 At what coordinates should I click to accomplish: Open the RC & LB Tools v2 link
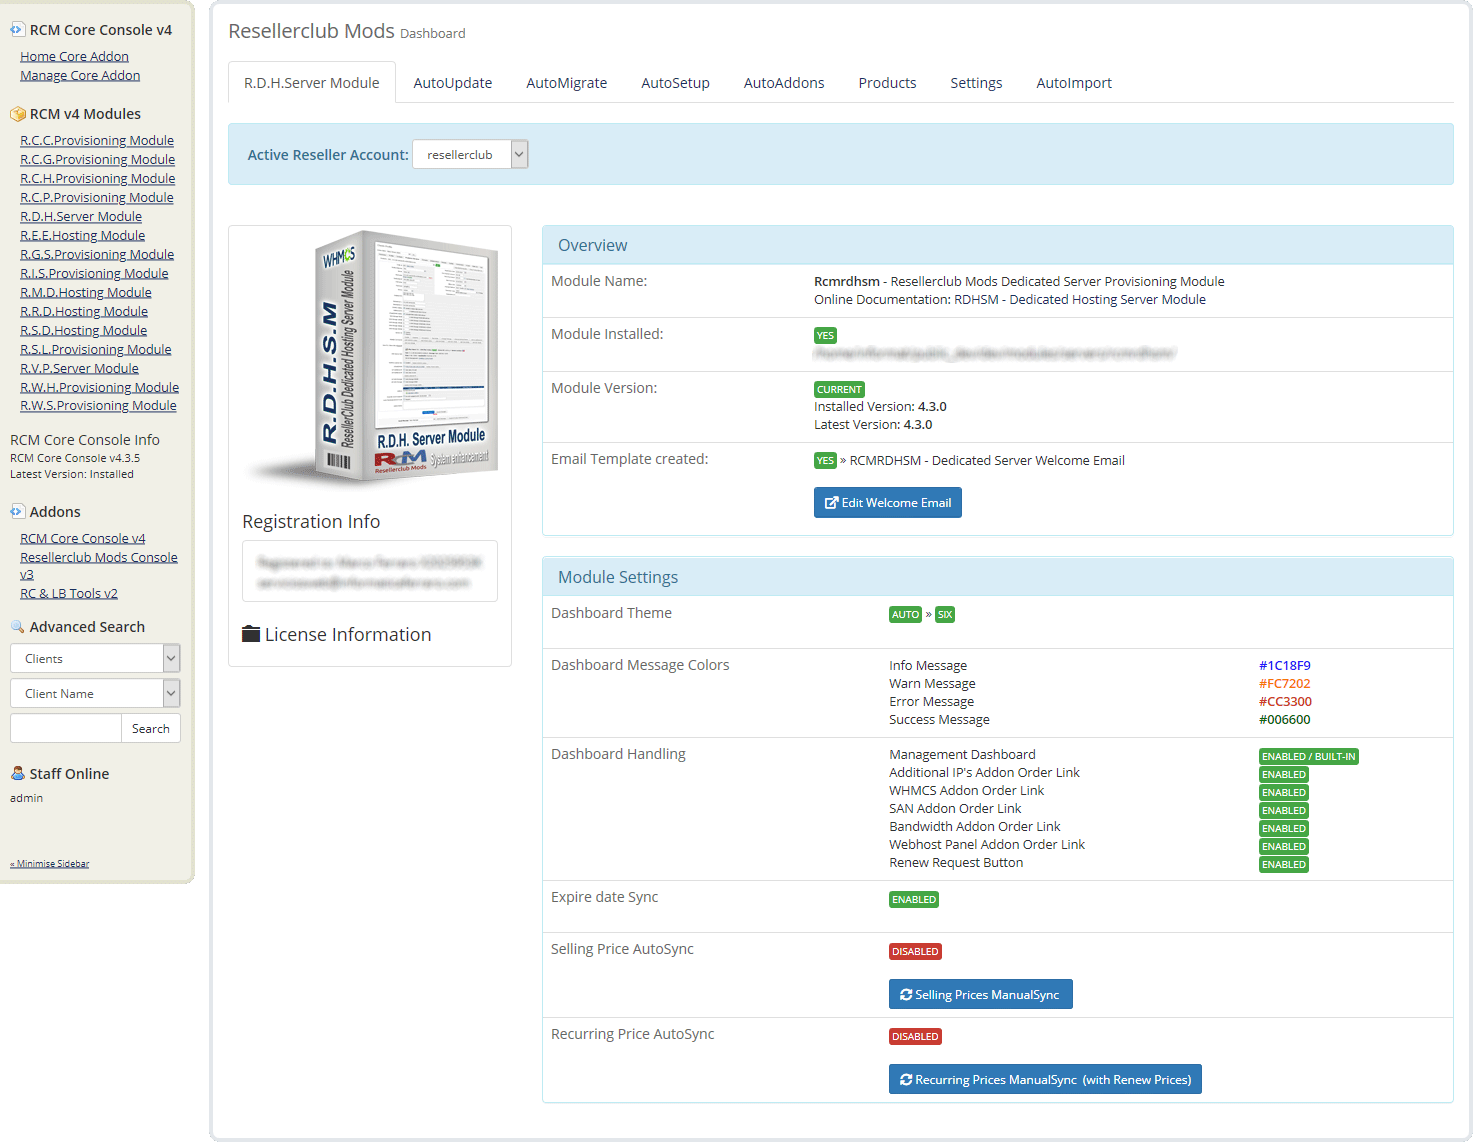tap(69, 594)
